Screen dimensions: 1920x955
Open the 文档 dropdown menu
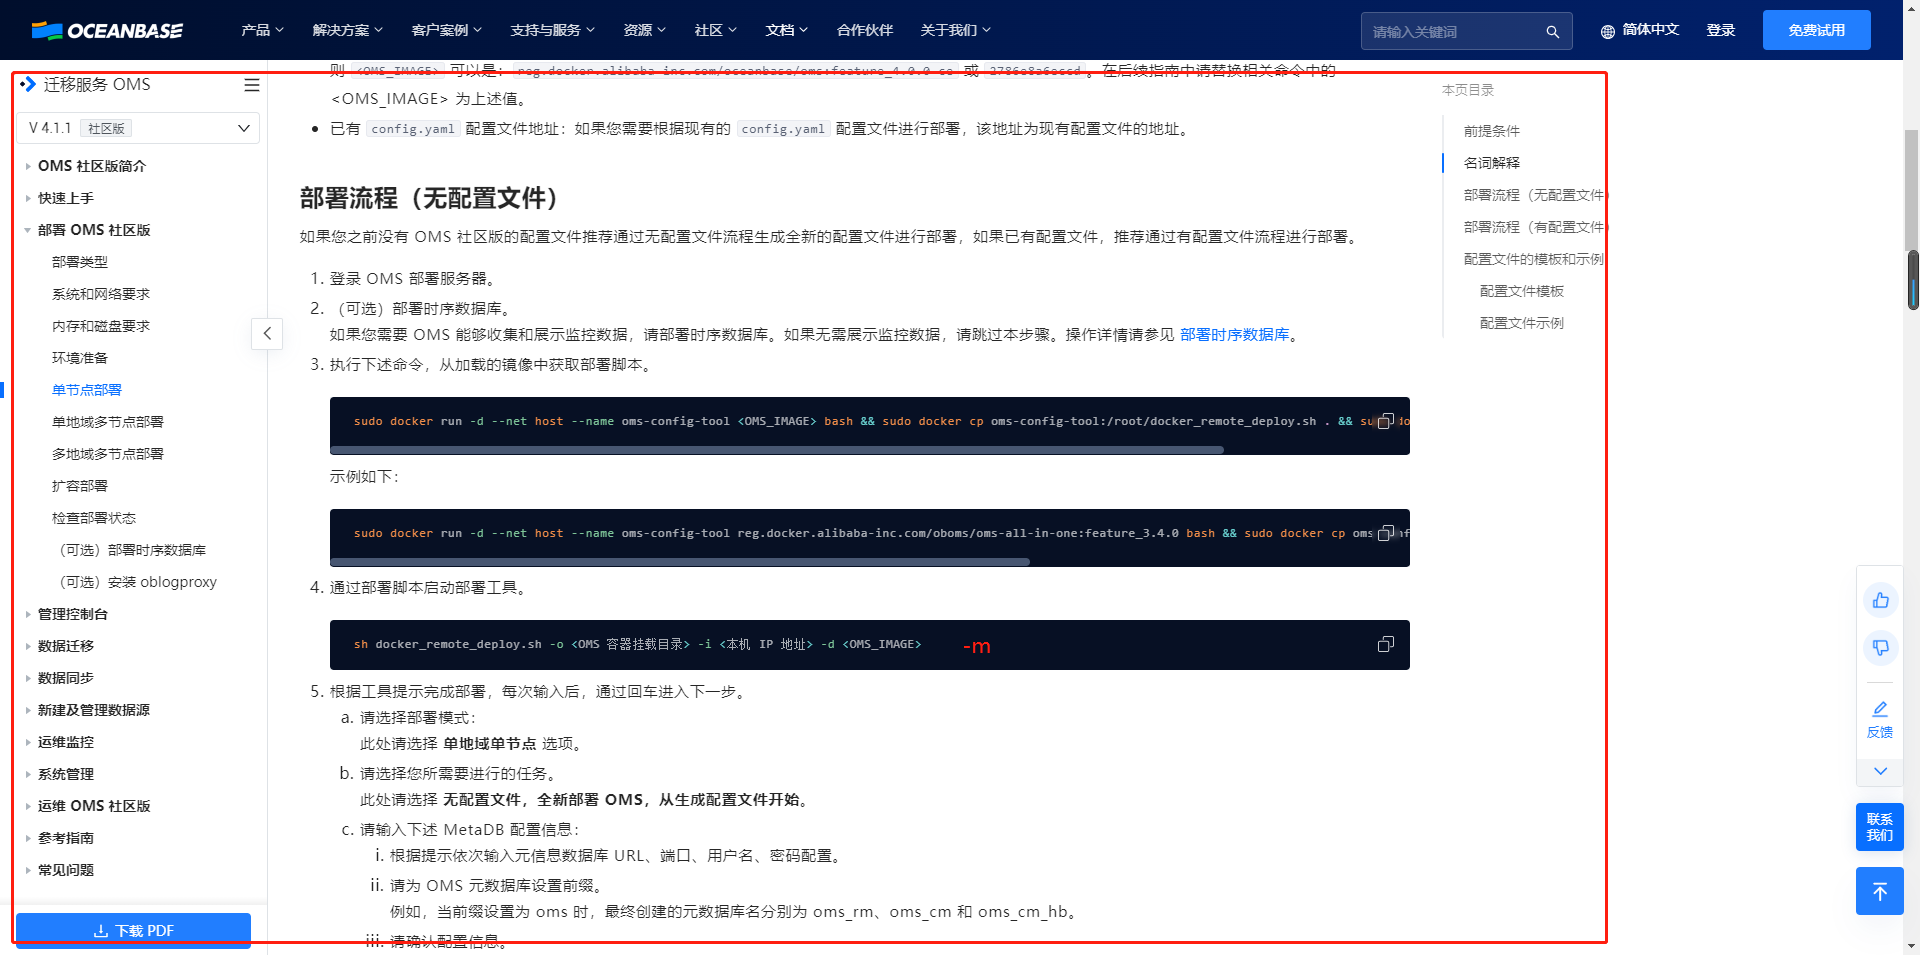tap(786, 30)
